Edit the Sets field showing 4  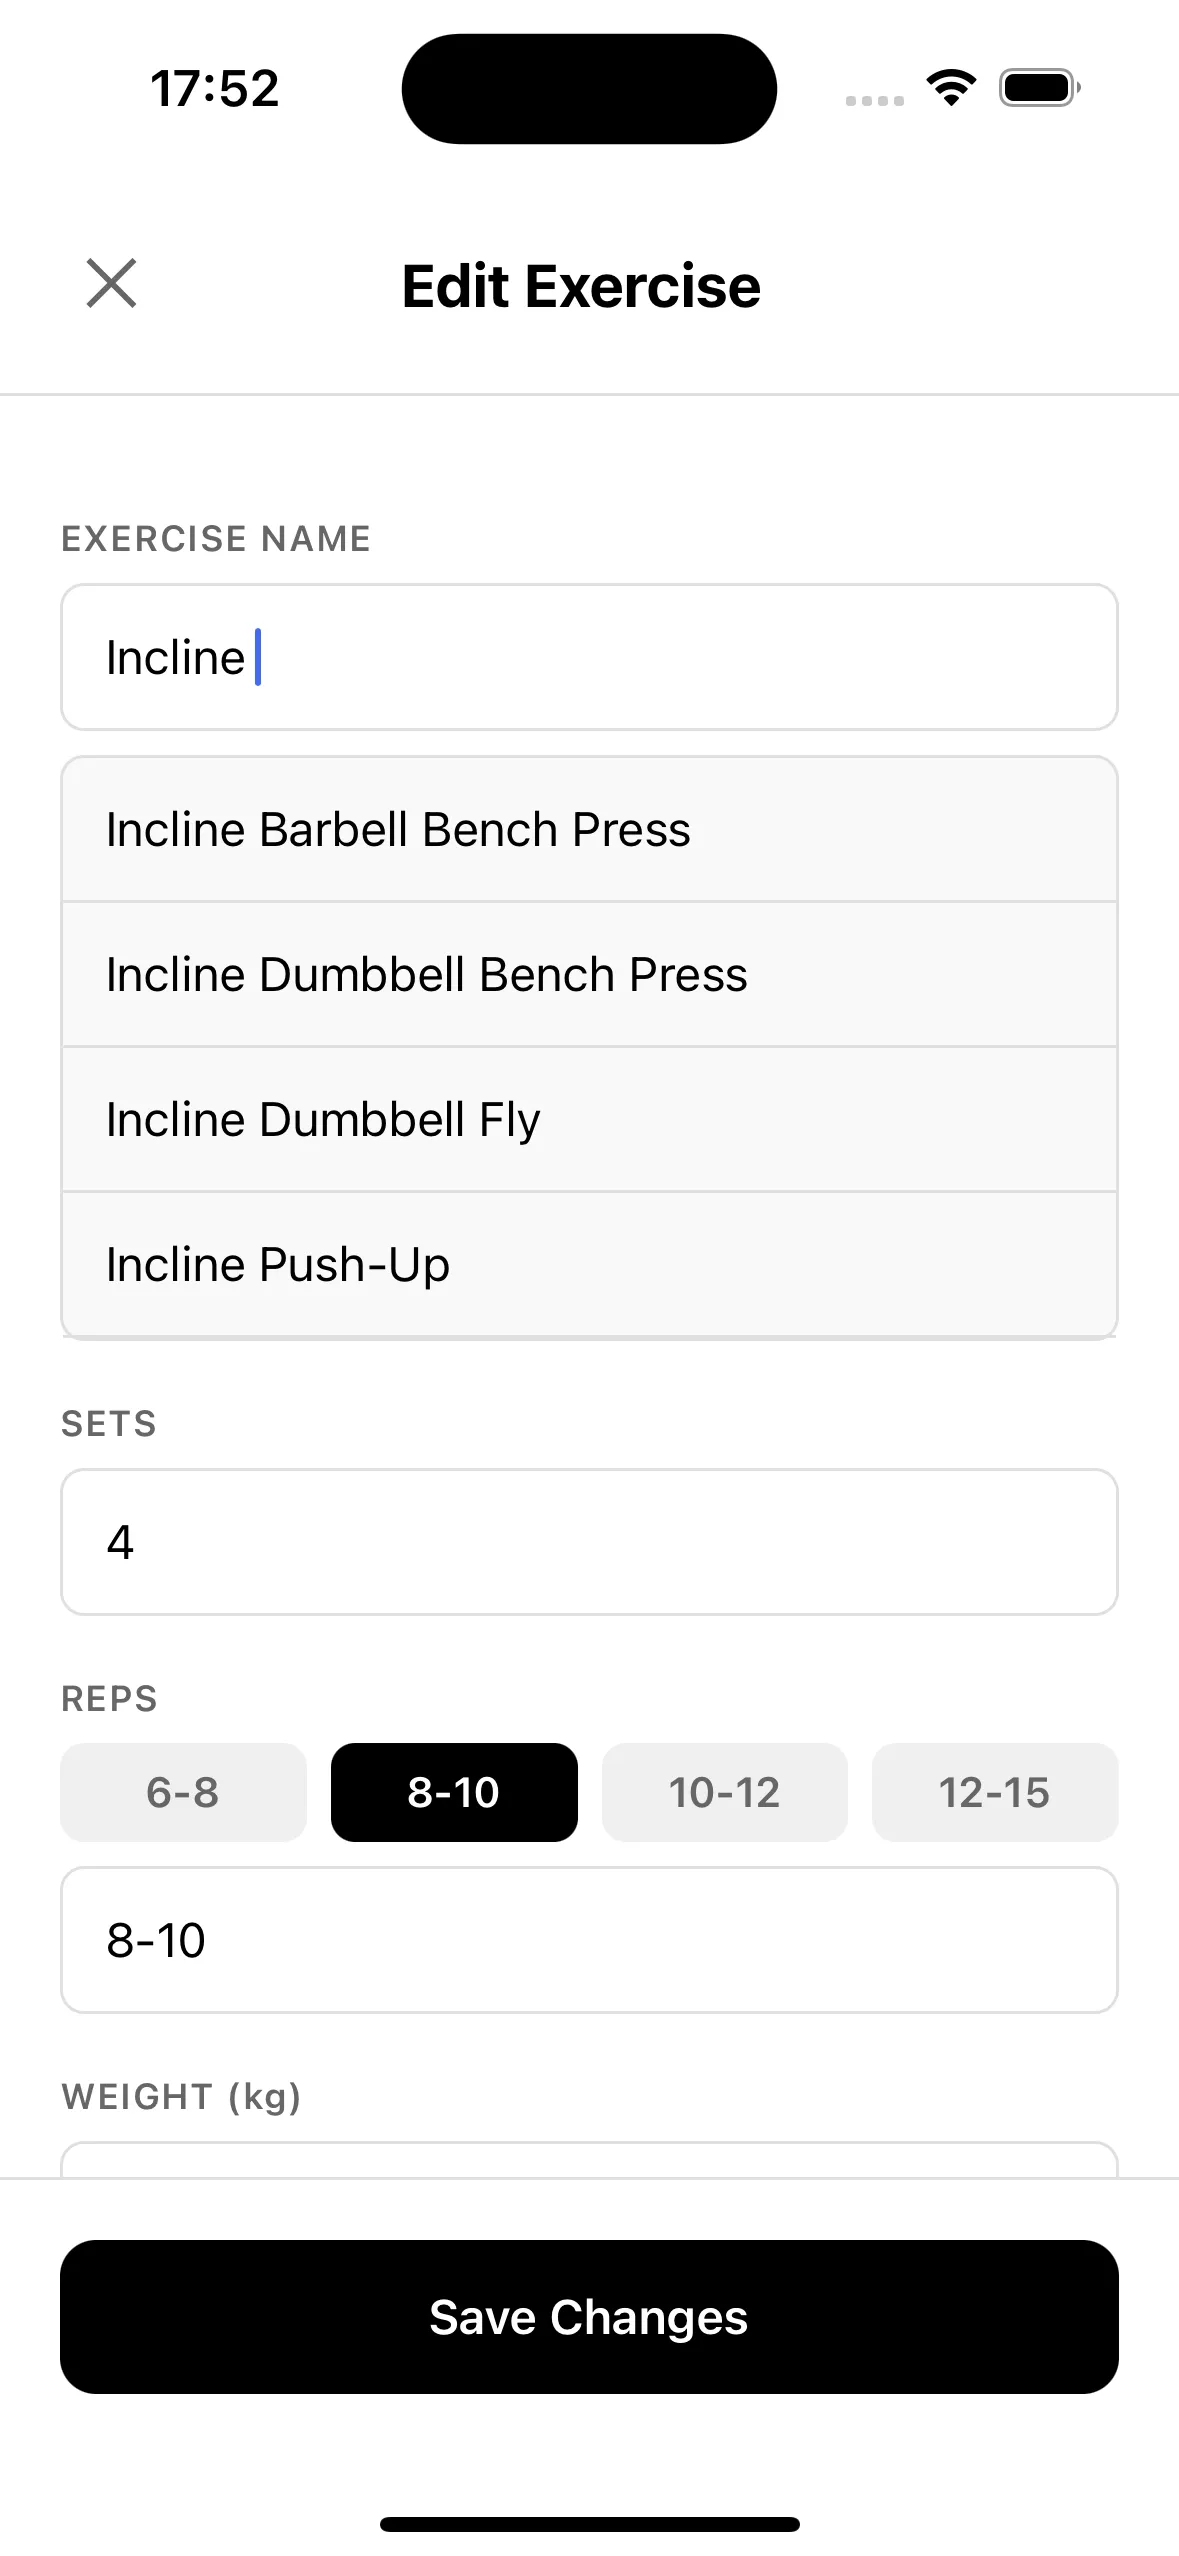click(589, 1542)
